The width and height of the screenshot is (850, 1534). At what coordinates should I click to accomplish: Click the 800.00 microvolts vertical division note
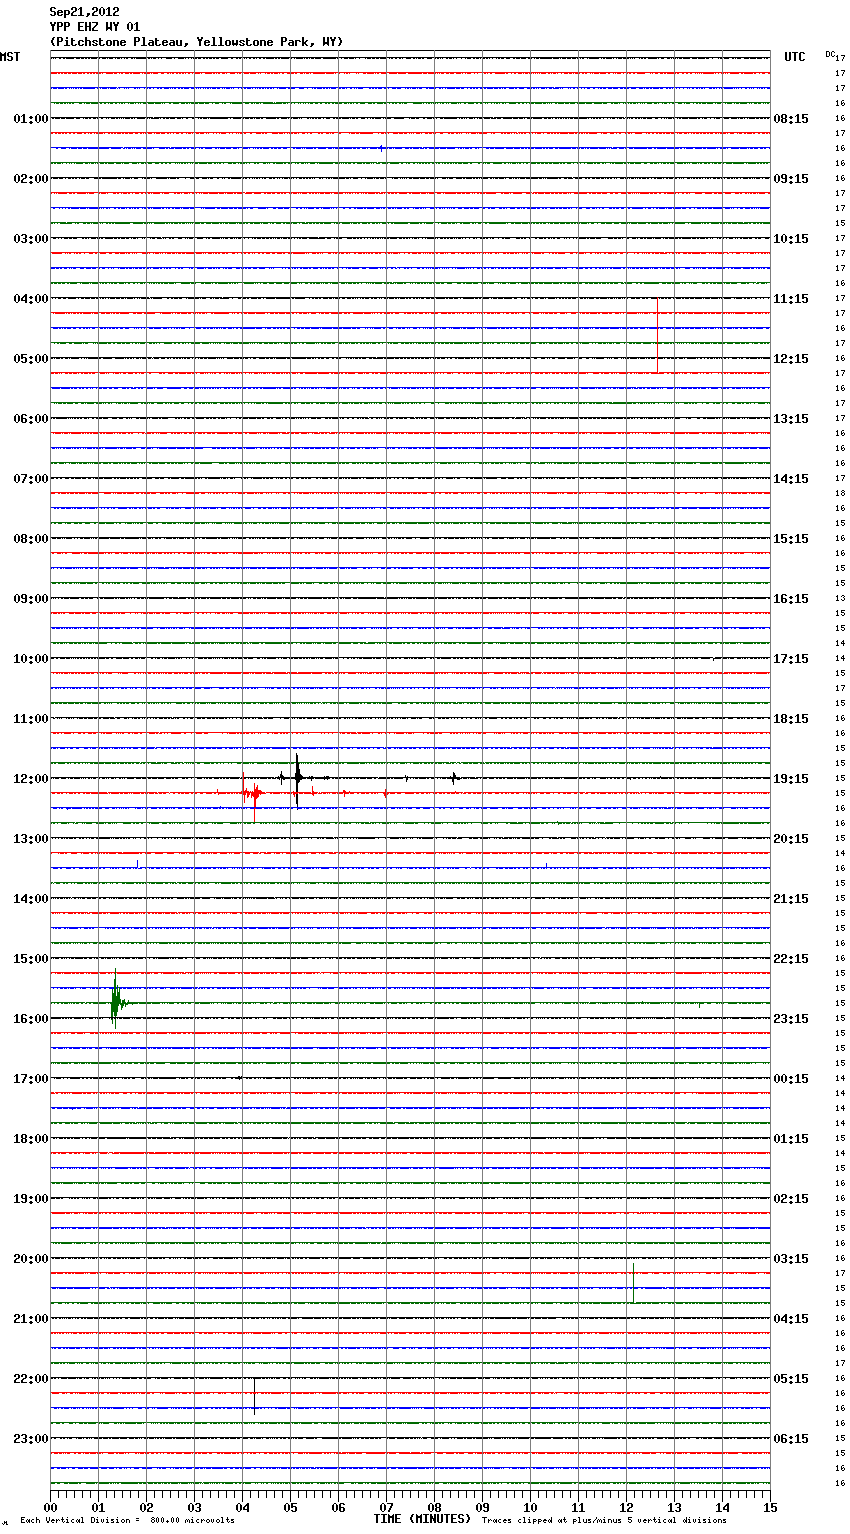[127, 1521]
